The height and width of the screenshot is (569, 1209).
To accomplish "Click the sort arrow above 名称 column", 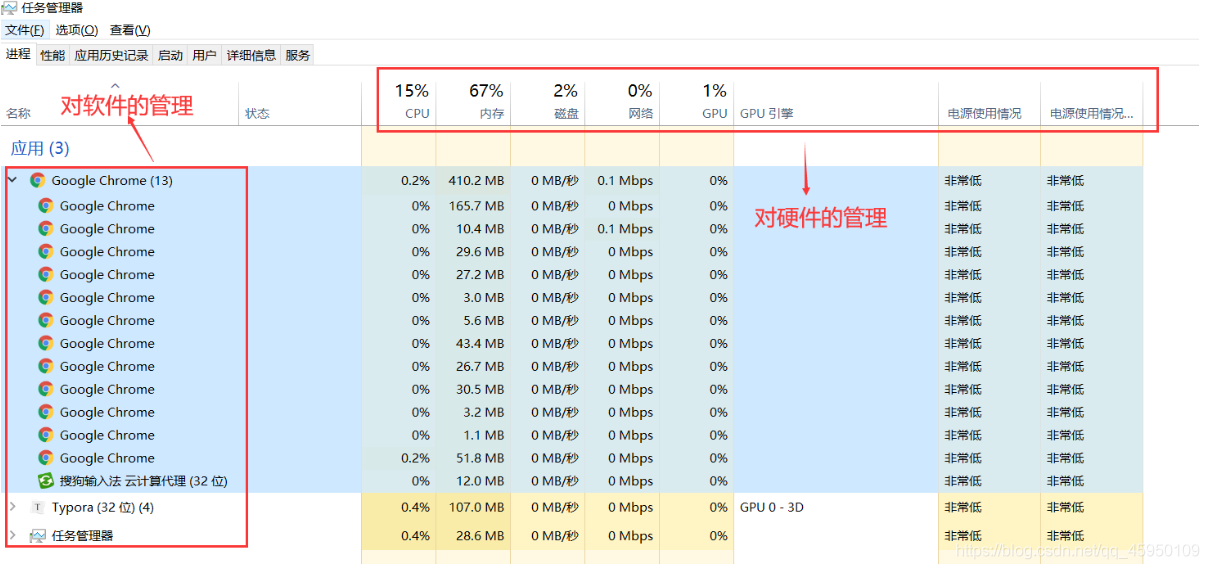I will 114,86.
